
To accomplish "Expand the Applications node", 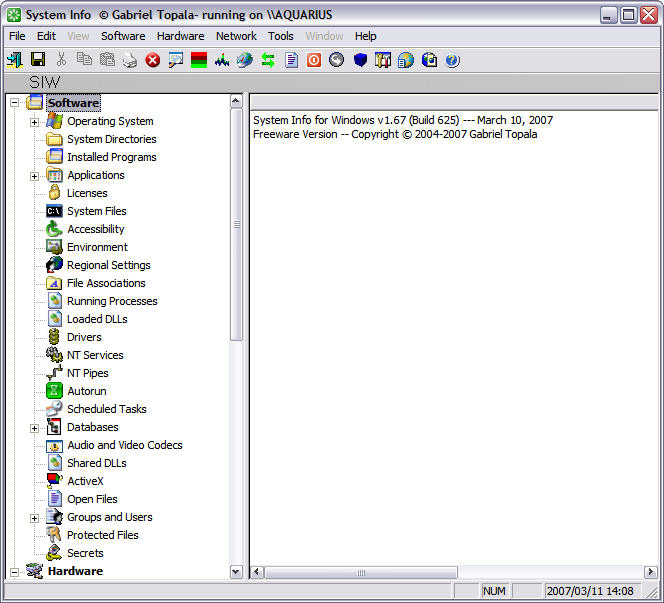I will (34, 176).
